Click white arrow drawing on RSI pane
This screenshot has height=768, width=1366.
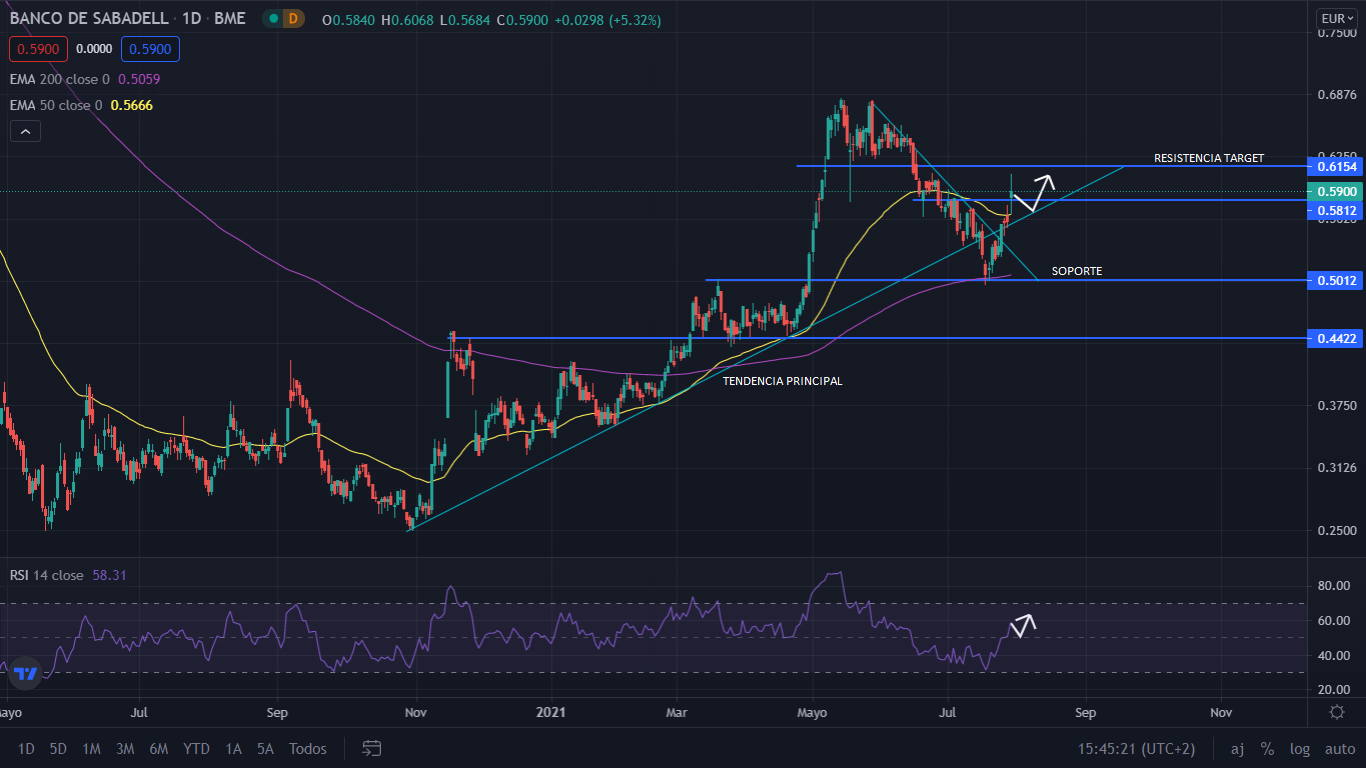(1022, 626)
